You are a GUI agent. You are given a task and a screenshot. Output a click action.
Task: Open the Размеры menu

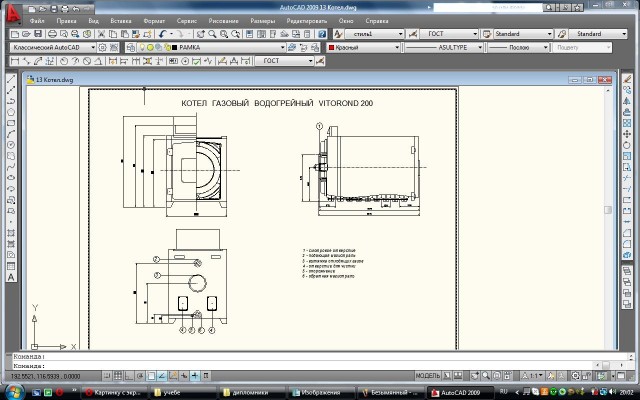click(262, 21)
